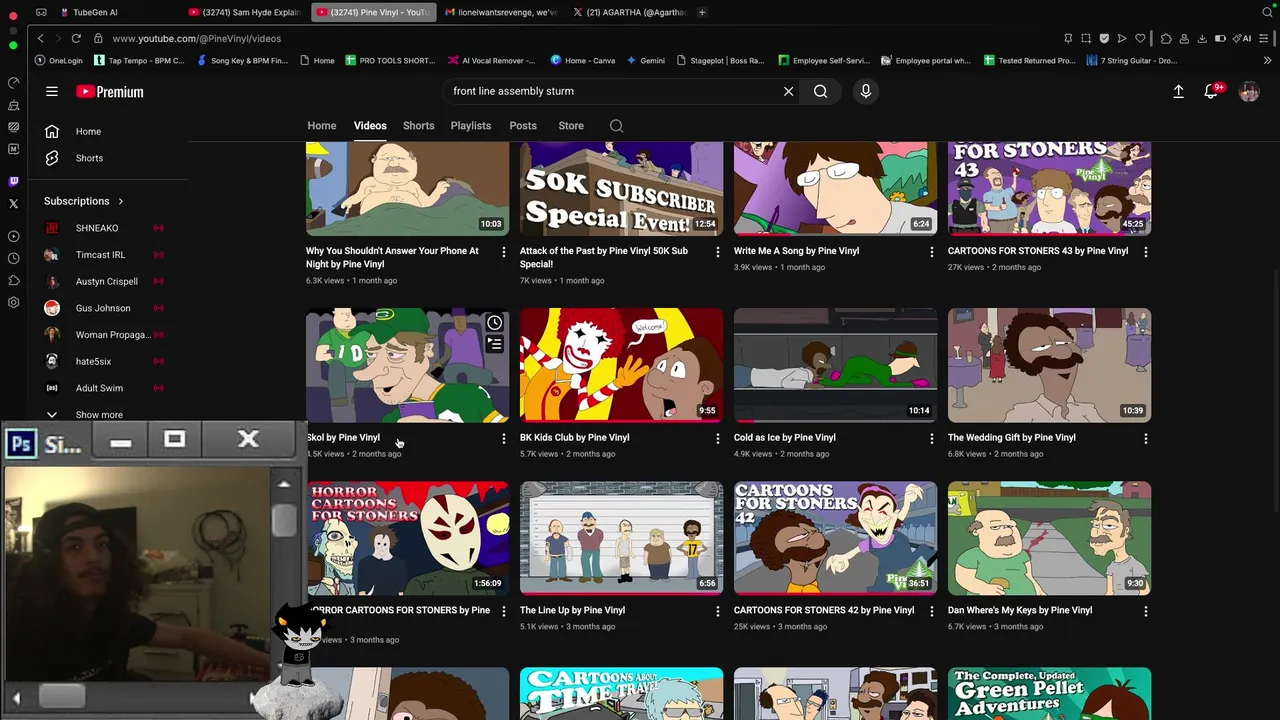Open options menu for Skol video
1280x720 pixels.
pos(503,438)
